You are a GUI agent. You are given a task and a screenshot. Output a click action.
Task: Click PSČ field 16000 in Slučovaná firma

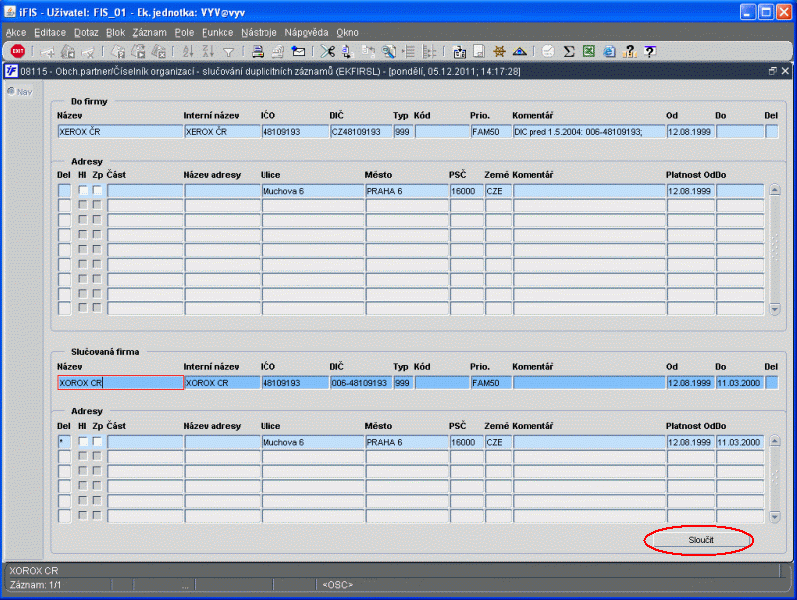(467, 442)
